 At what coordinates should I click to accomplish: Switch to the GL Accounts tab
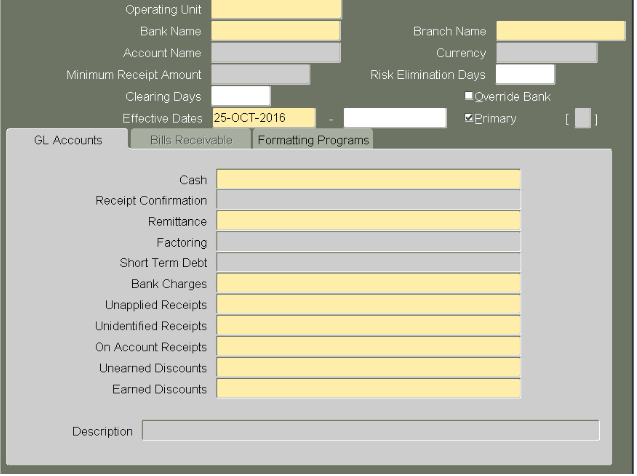(x=67, y=140)
